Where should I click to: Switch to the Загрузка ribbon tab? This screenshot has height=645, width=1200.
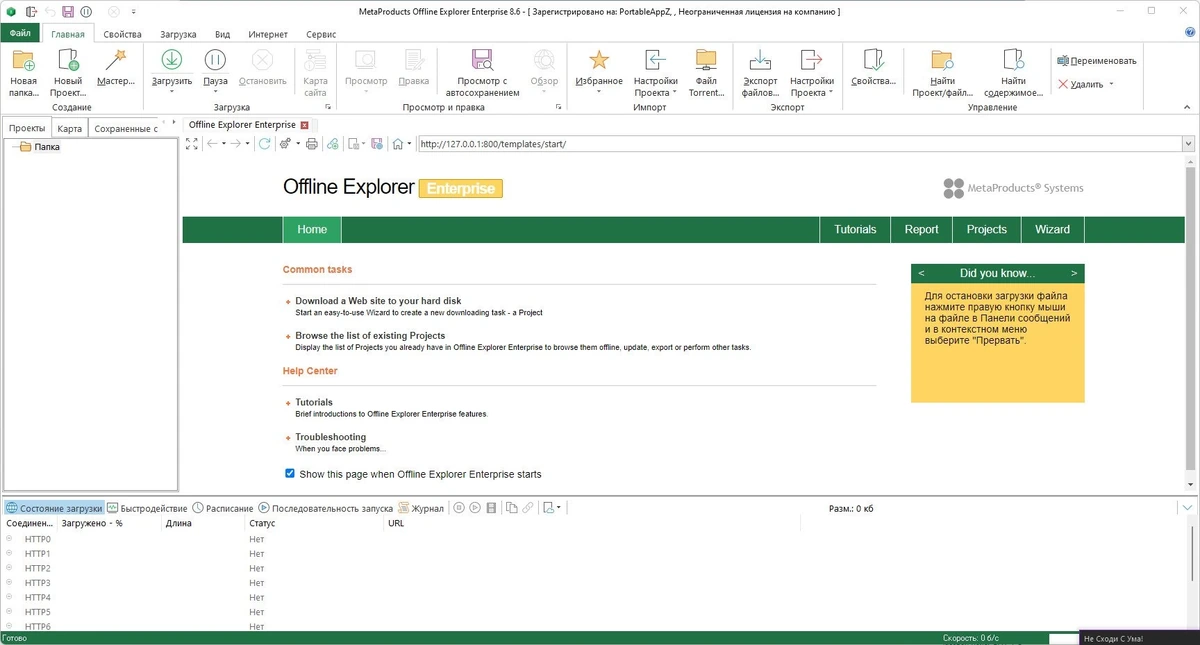178,34
